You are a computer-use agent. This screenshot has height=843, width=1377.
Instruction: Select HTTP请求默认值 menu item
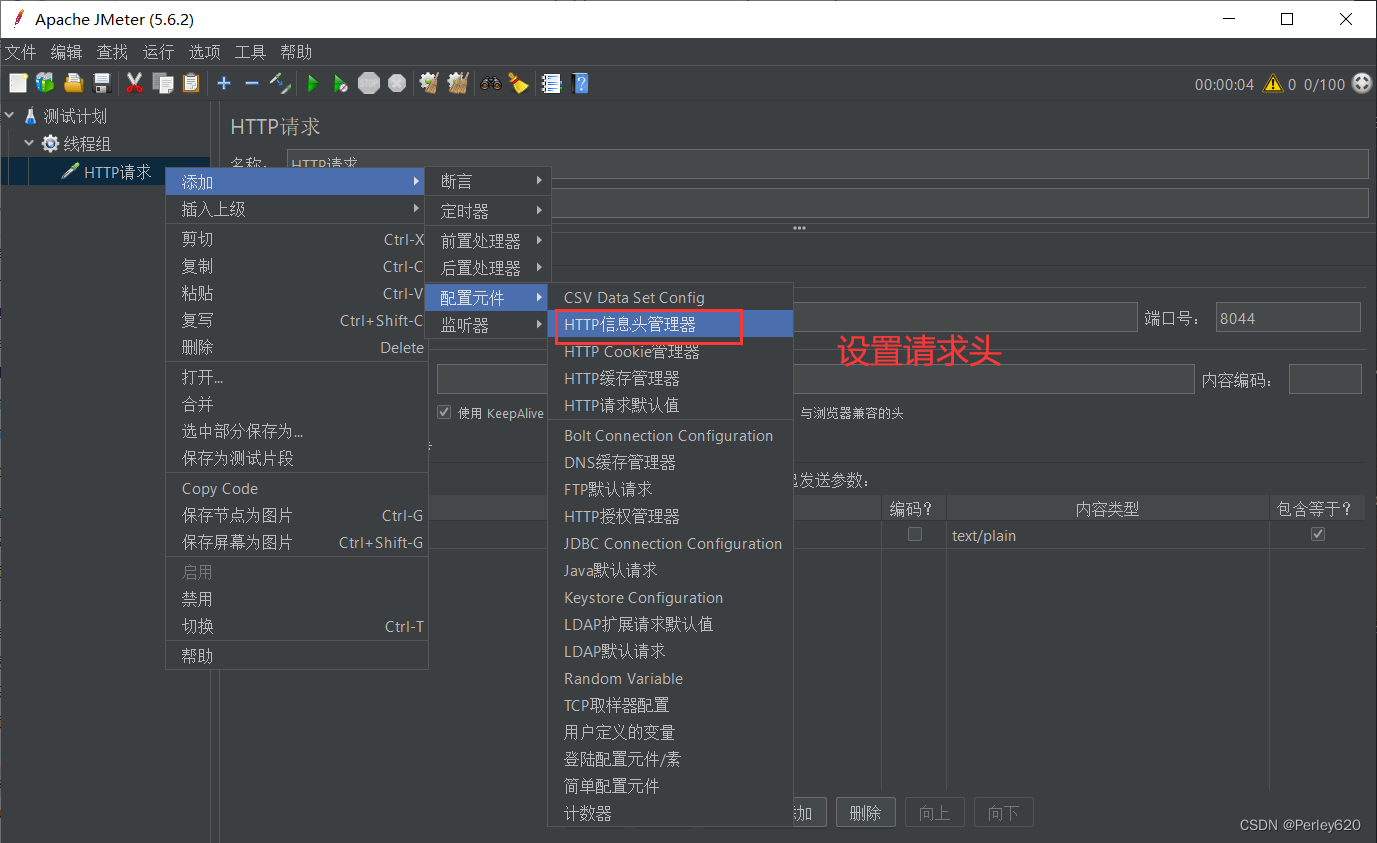670,405
